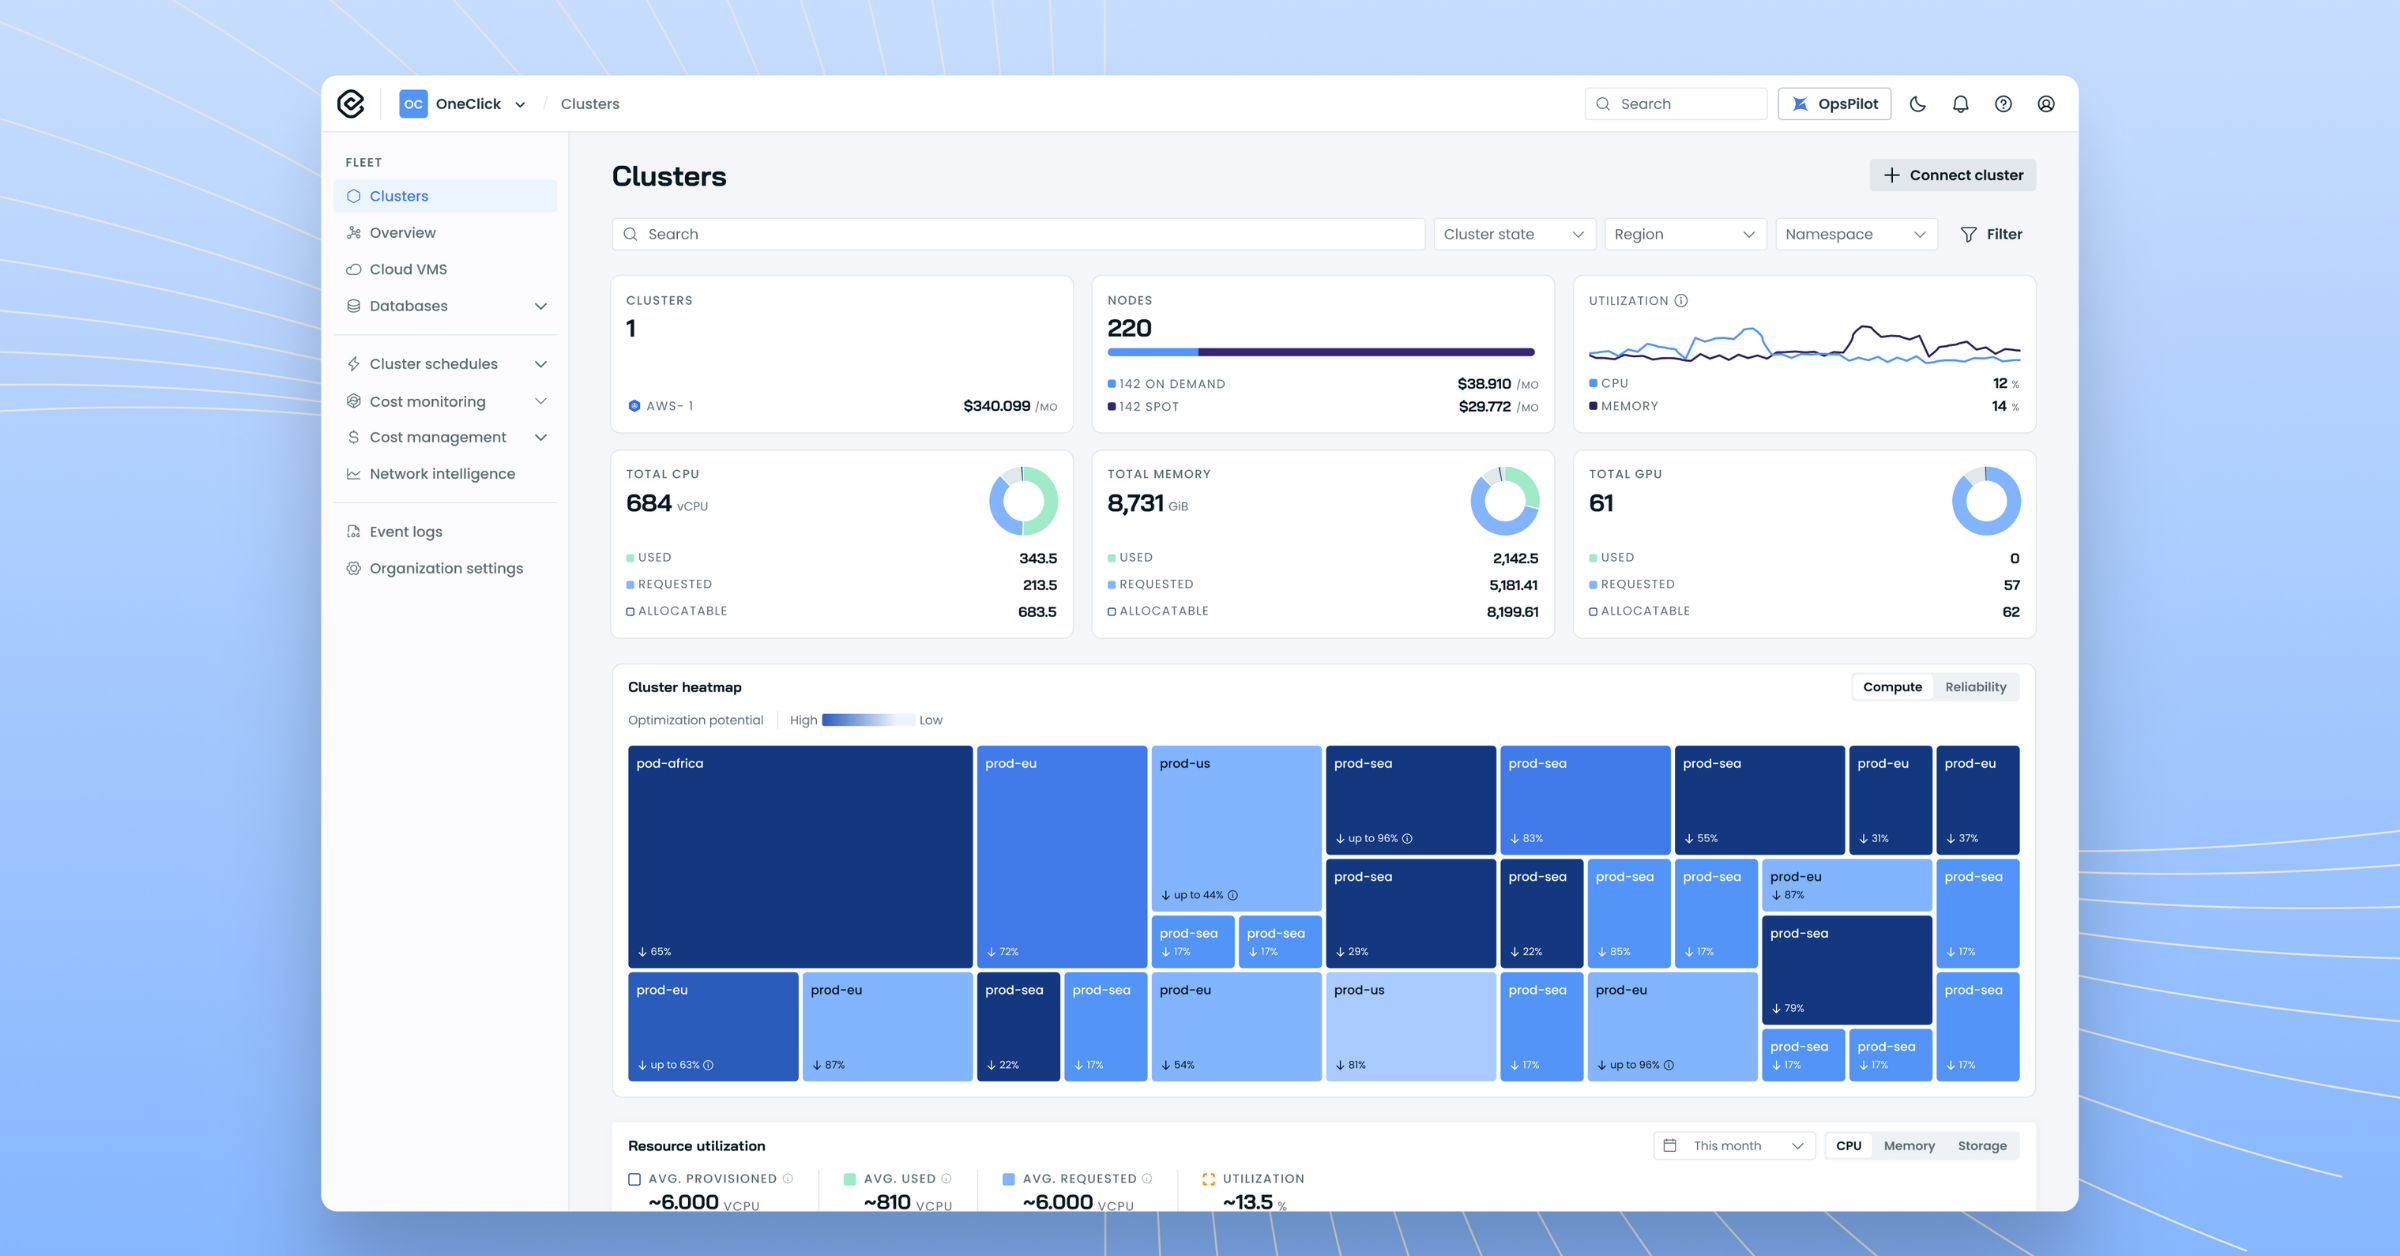
Task: Click the app logo in header
Action: pos(351,104)
